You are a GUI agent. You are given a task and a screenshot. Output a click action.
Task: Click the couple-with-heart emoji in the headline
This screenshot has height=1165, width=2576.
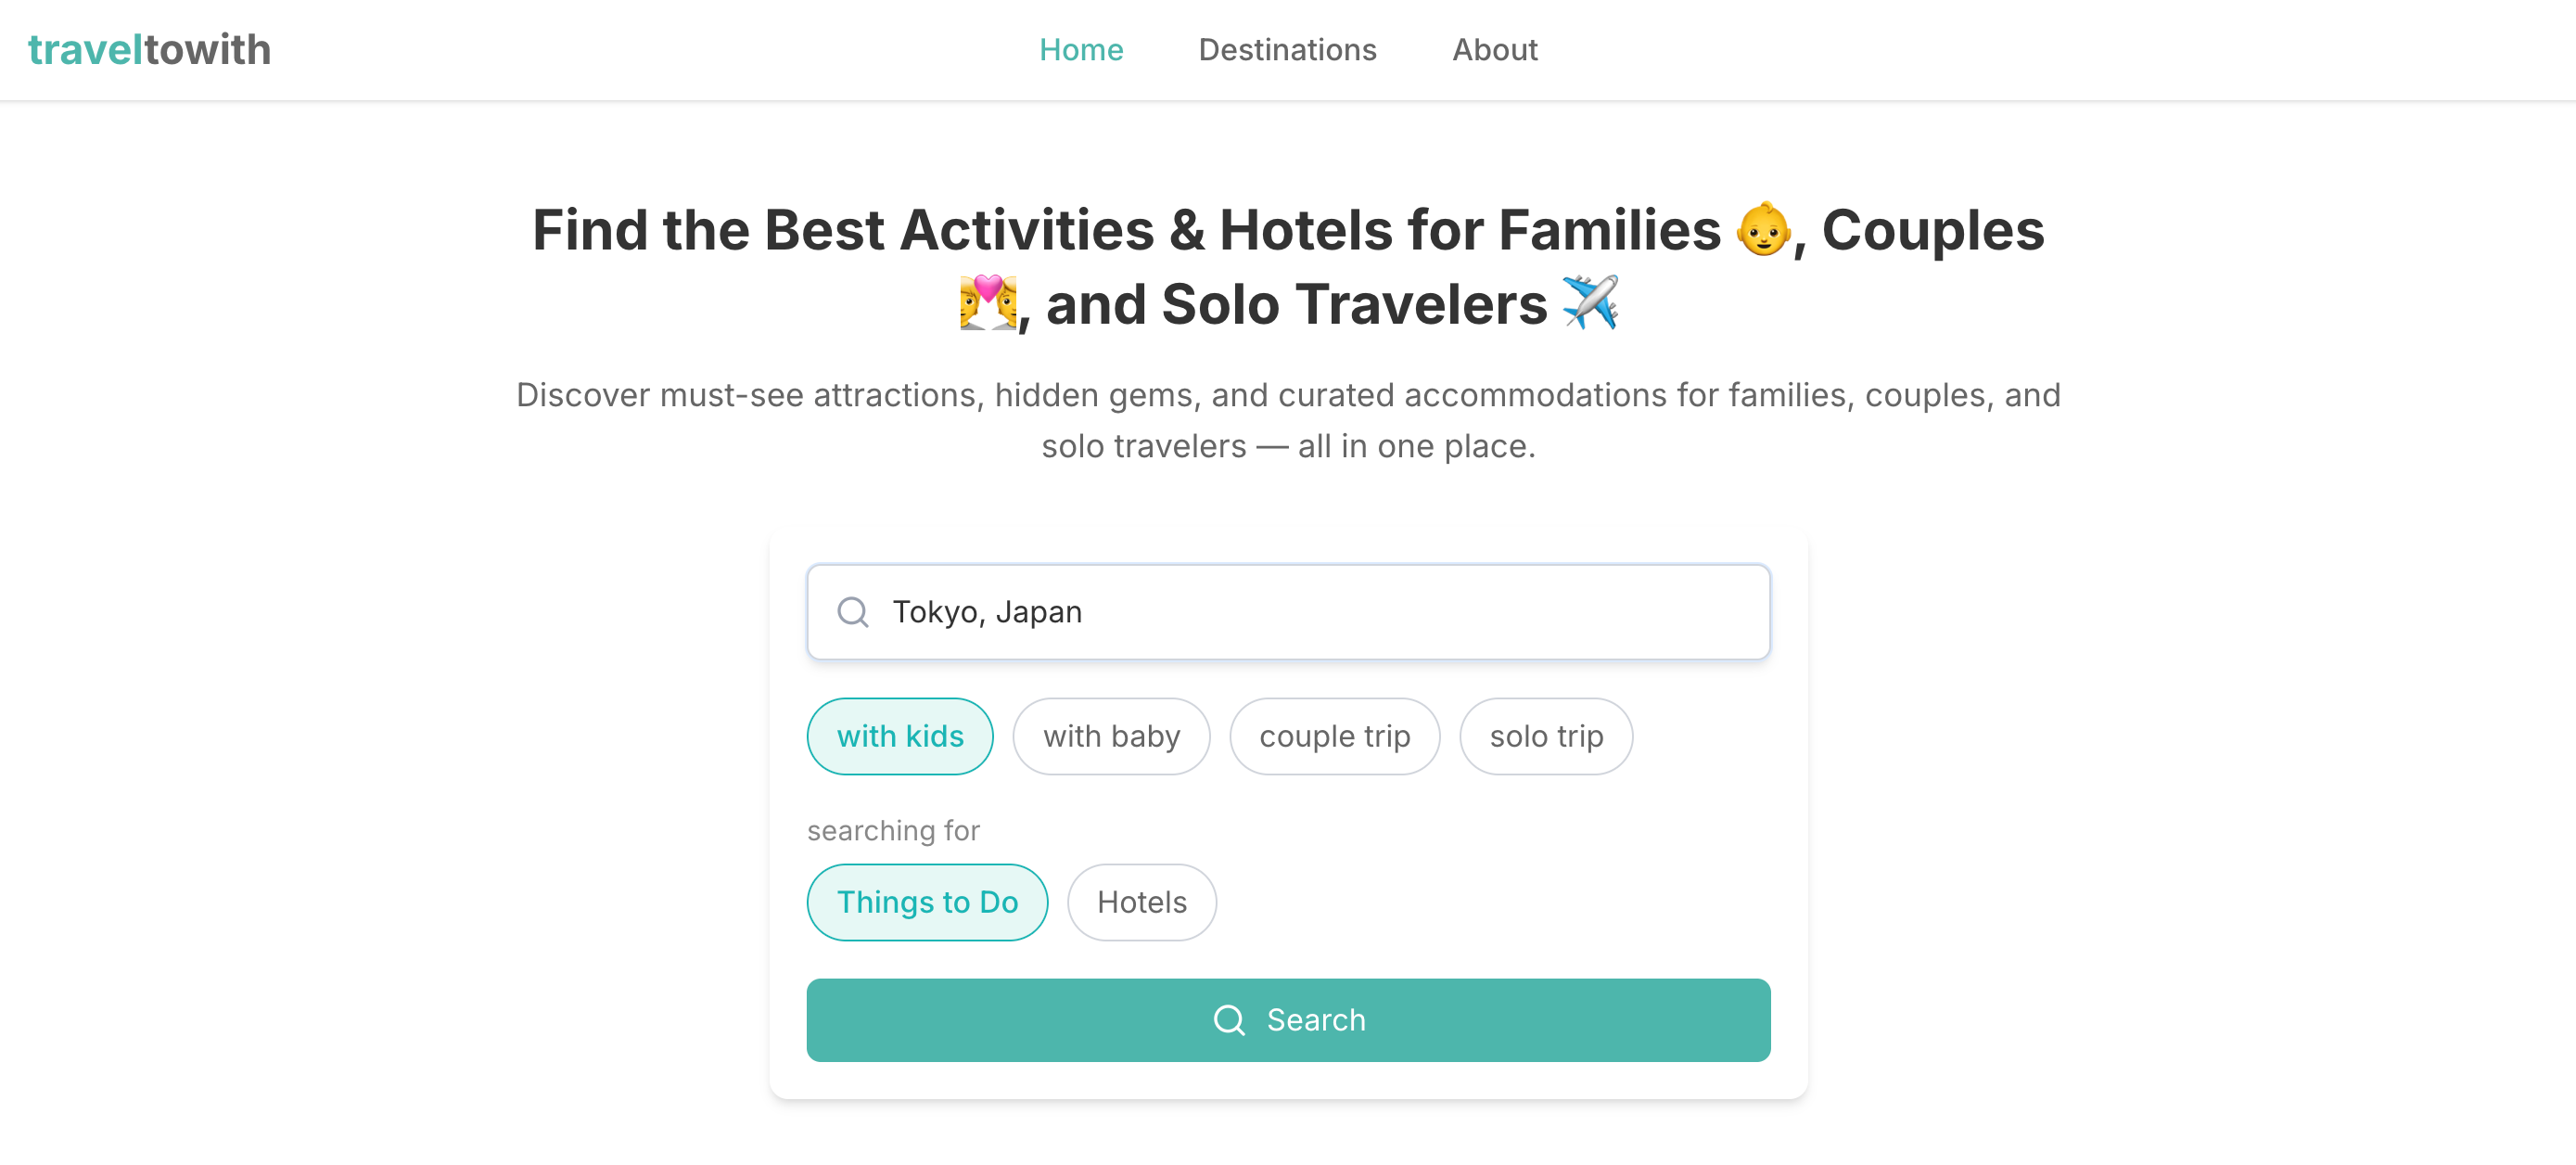tap(987, 303)
